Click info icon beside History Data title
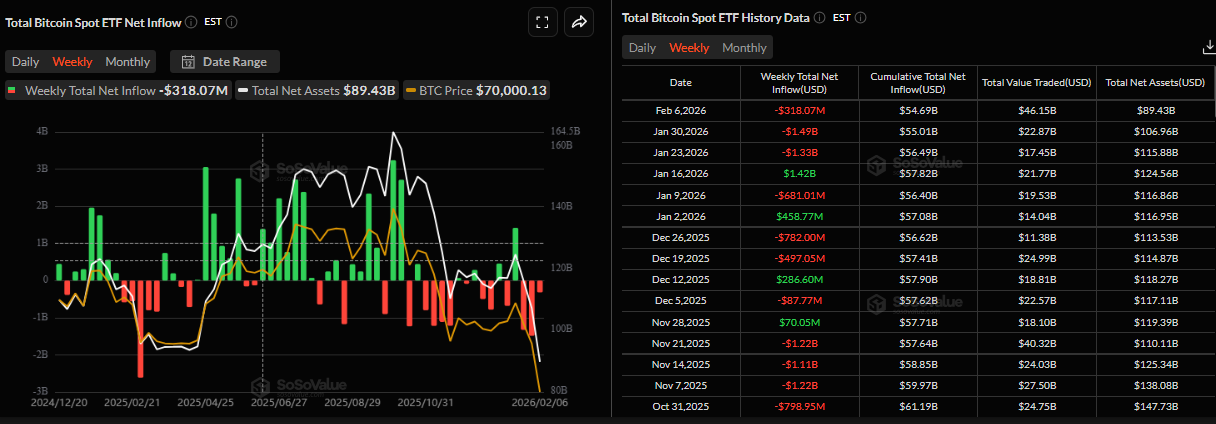Screen dimensions: 1216x424 [x=819, y=17]
